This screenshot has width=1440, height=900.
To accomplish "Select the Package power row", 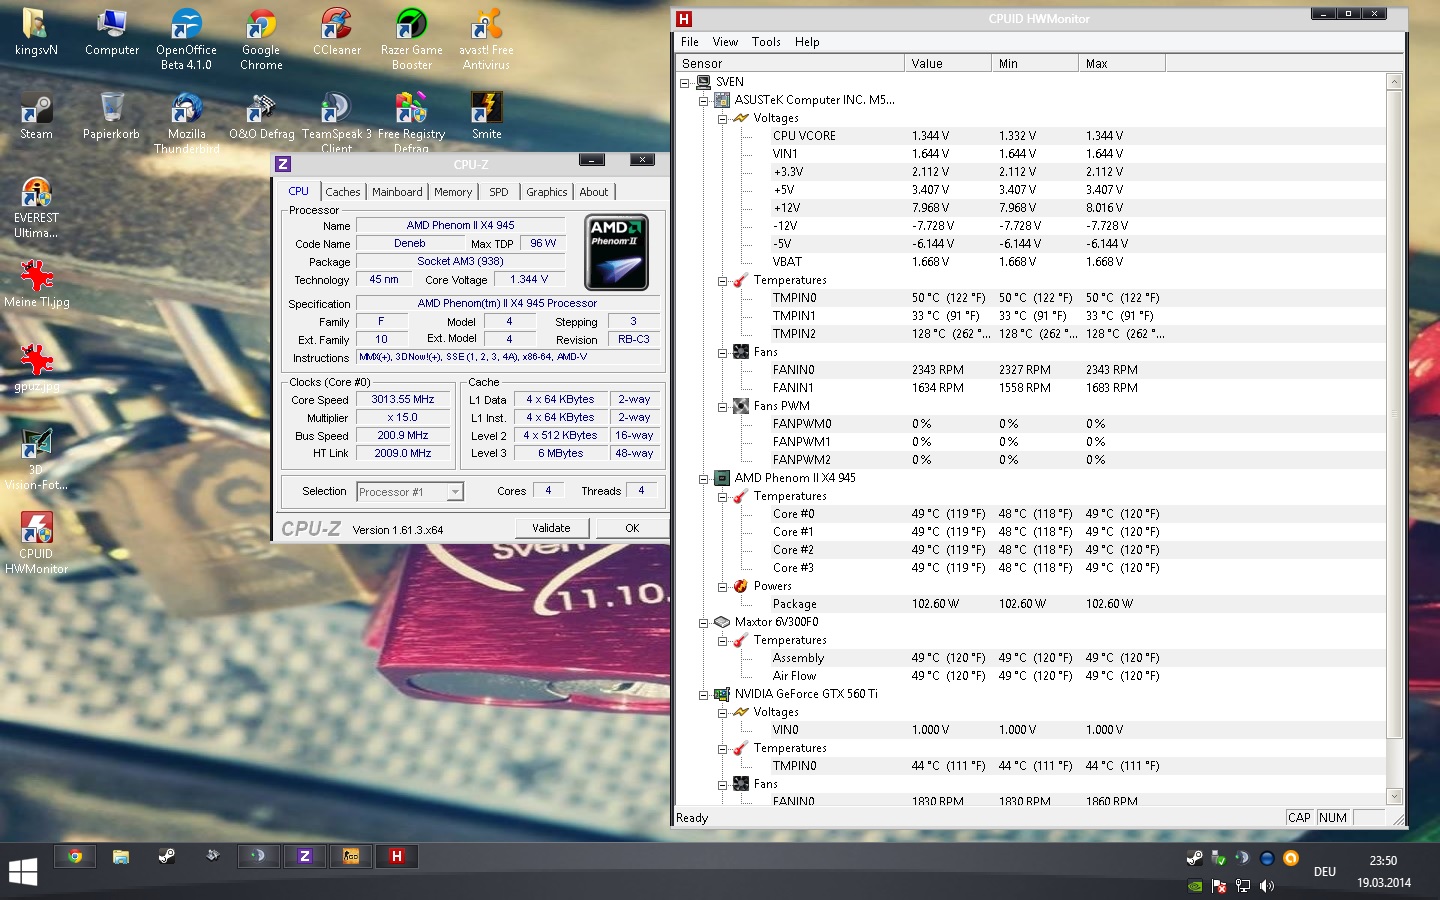I will click(x=1031, y=604).
